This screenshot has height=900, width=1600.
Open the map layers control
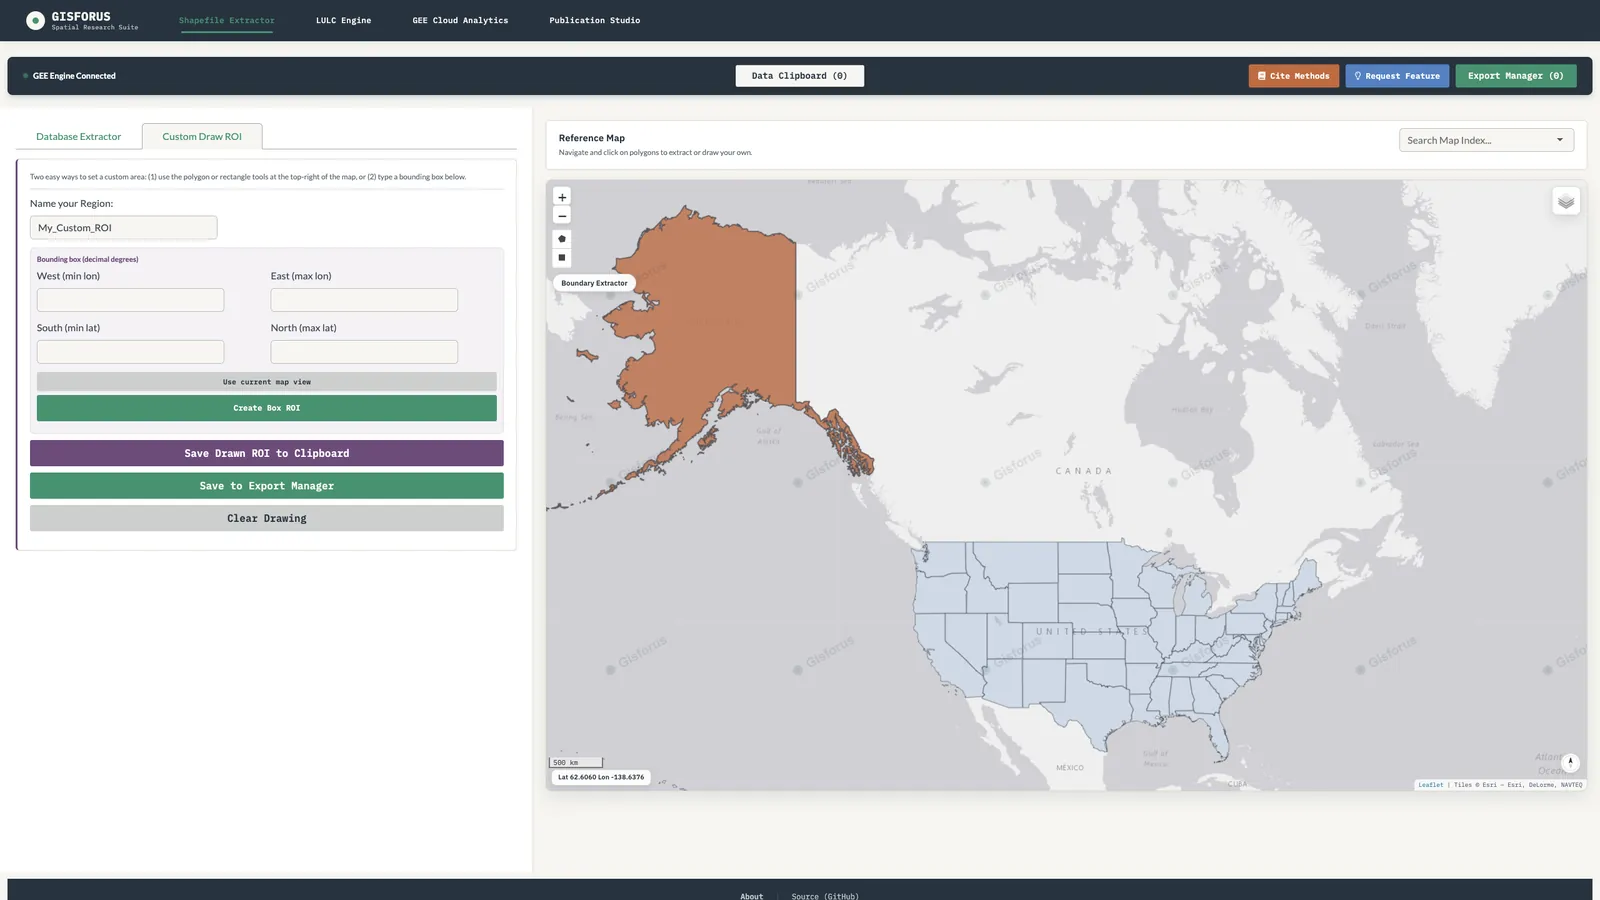click(1566, 201)
